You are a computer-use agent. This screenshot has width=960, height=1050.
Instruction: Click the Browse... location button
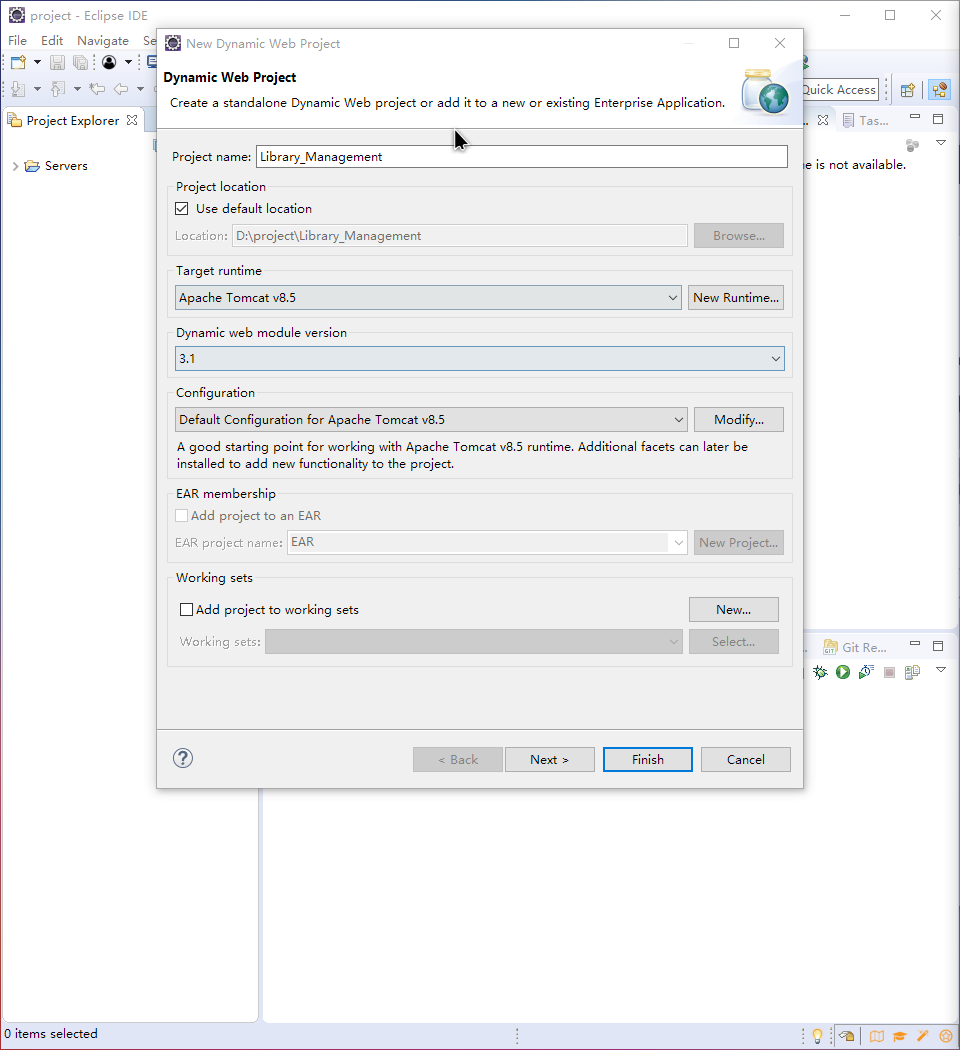738,236
